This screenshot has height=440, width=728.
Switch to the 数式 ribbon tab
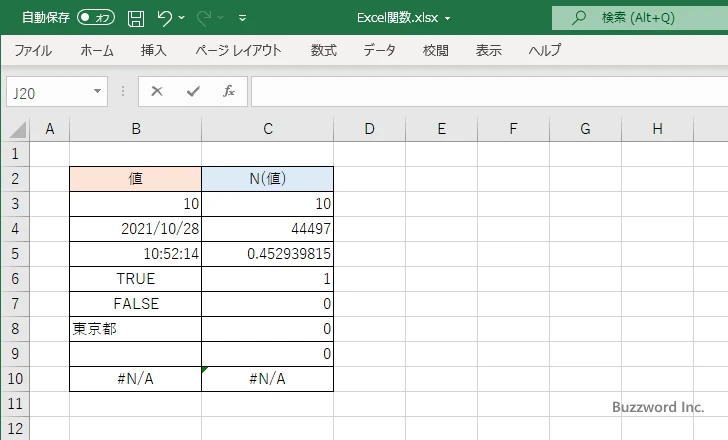[323, 50]
